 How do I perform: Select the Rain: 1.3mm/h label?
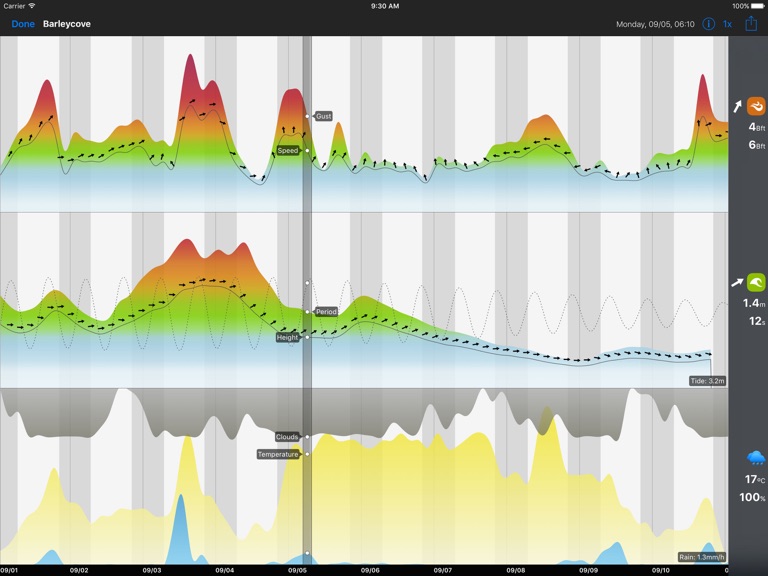[x=701, y=556]
